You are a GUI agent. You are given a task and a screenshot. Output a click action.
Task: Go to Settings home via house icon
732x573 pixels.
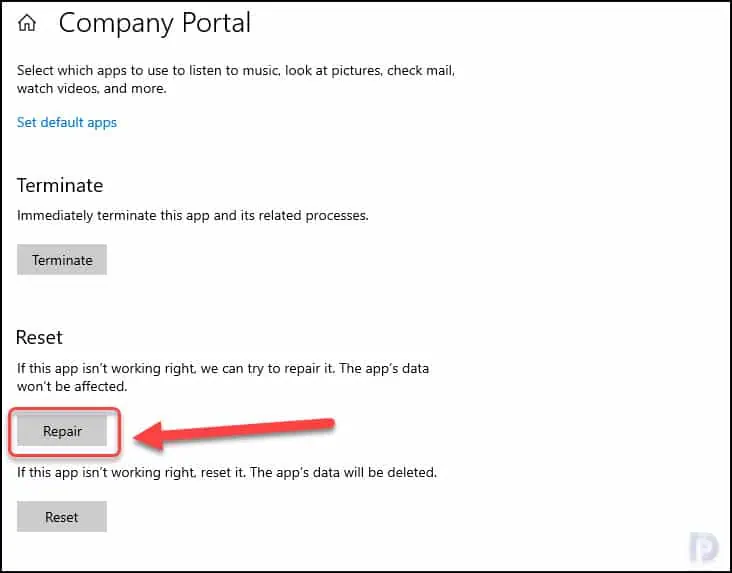(x=27, y=22)
